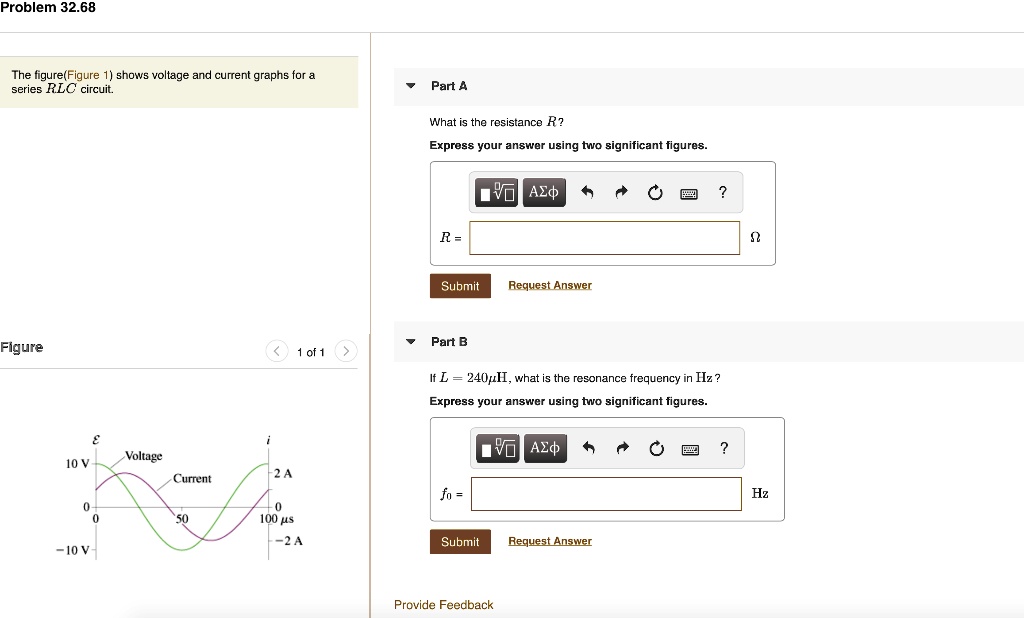
Task: Click the next figure arrow in the Figure pane
Action: point(345,351)
